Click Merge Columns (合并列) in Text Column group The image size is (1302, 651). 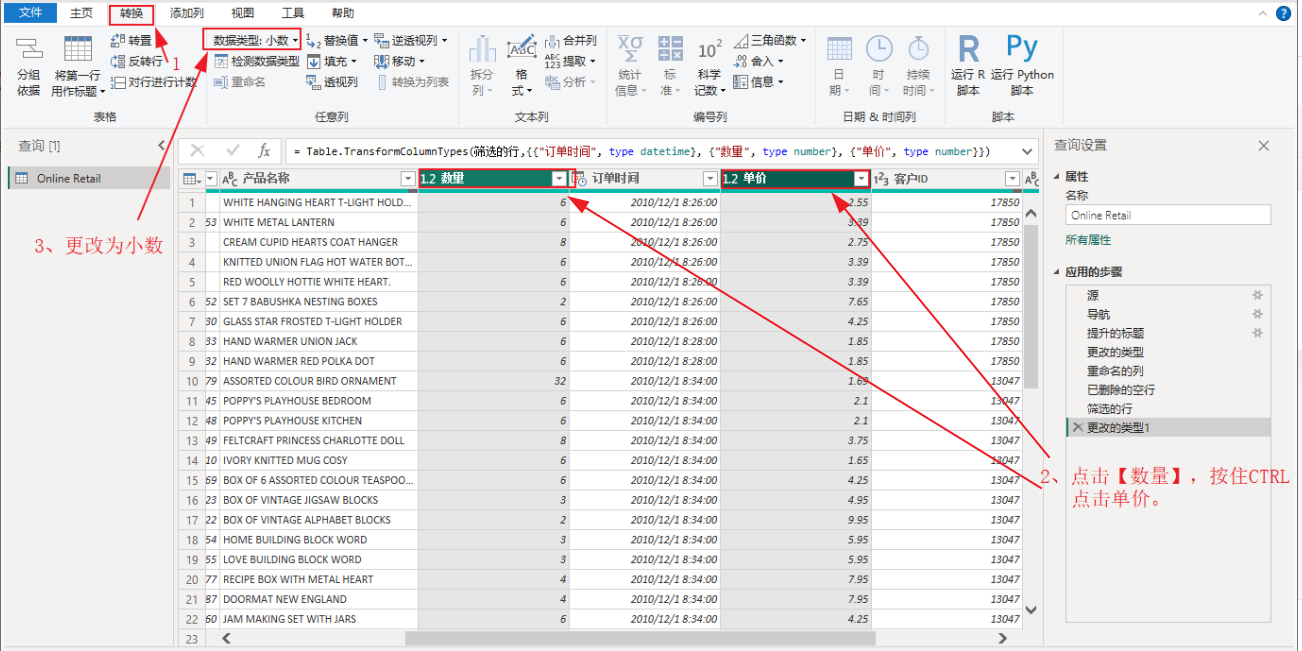tap(570, 41)
